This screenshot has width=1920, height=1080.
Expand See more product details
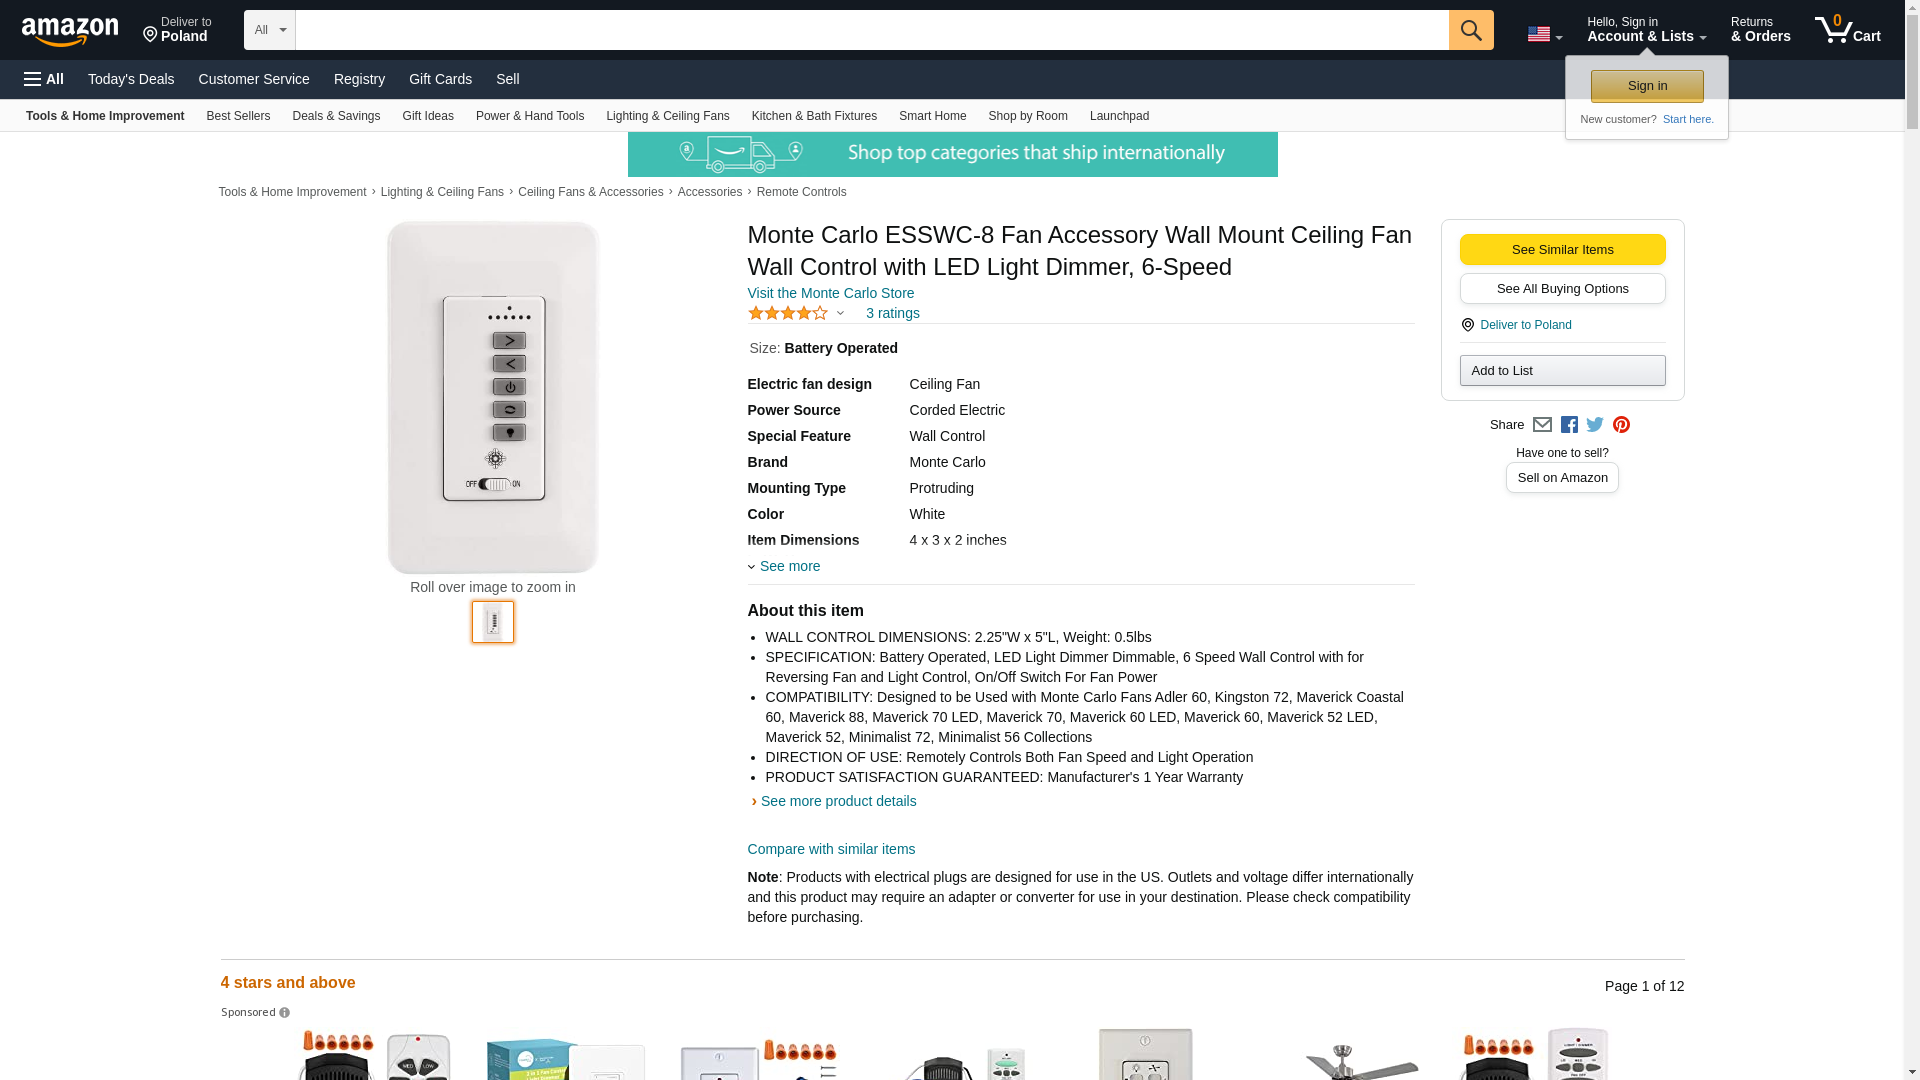[838, 801]
